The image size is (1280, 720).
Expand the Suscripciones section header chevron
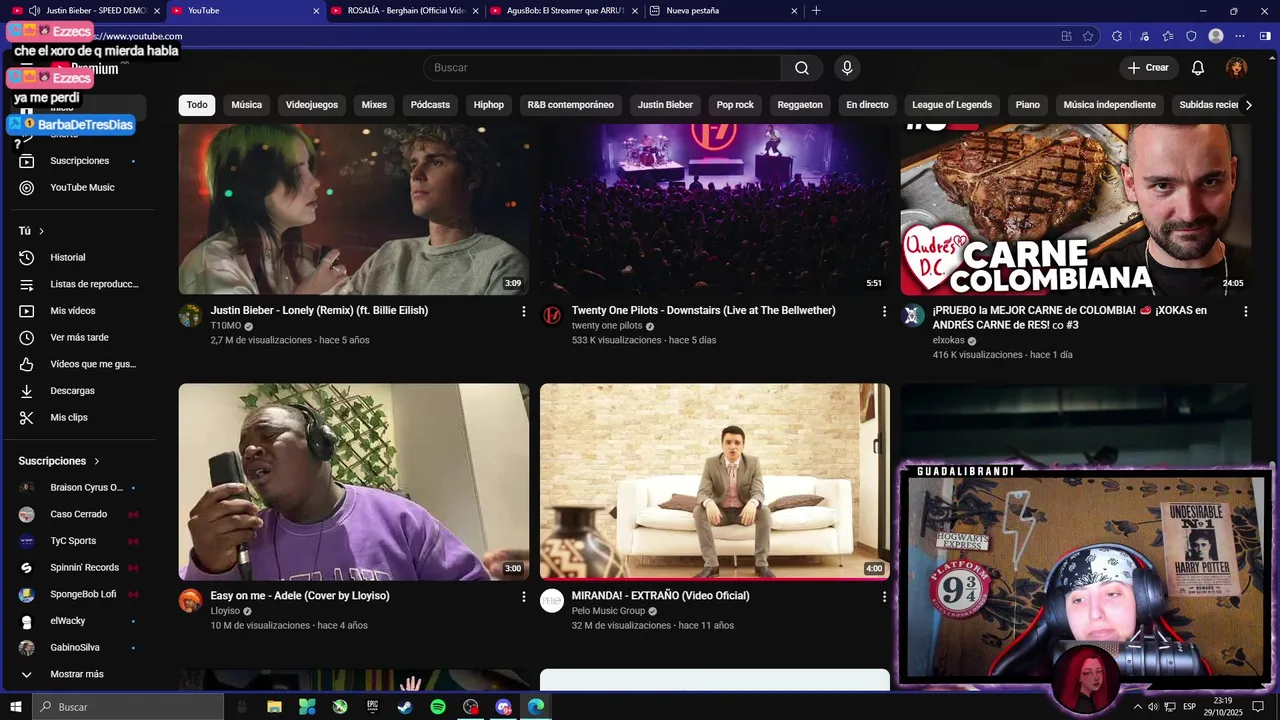[97, 461]
